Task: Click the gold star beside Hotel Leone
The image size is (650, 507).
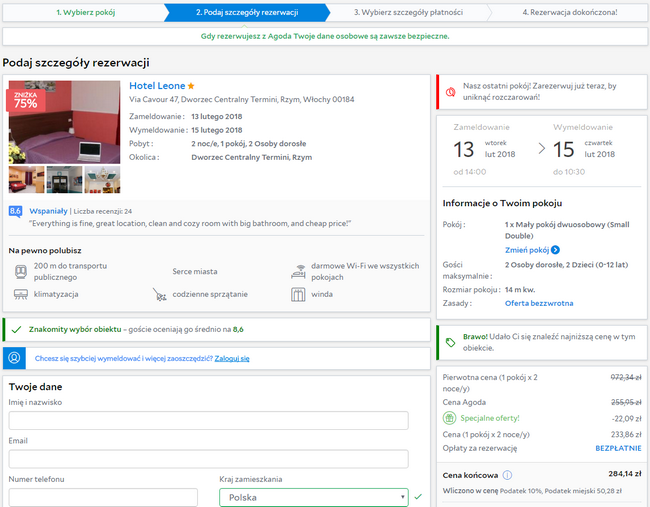Action: coord(192,87)
